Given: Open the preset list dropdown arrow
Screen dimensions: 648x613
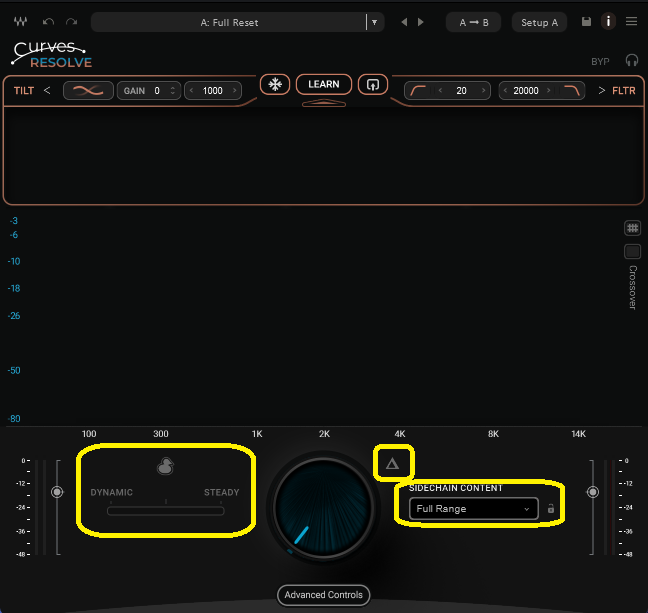Looking at the screenshot, I should tap(374, 22).
